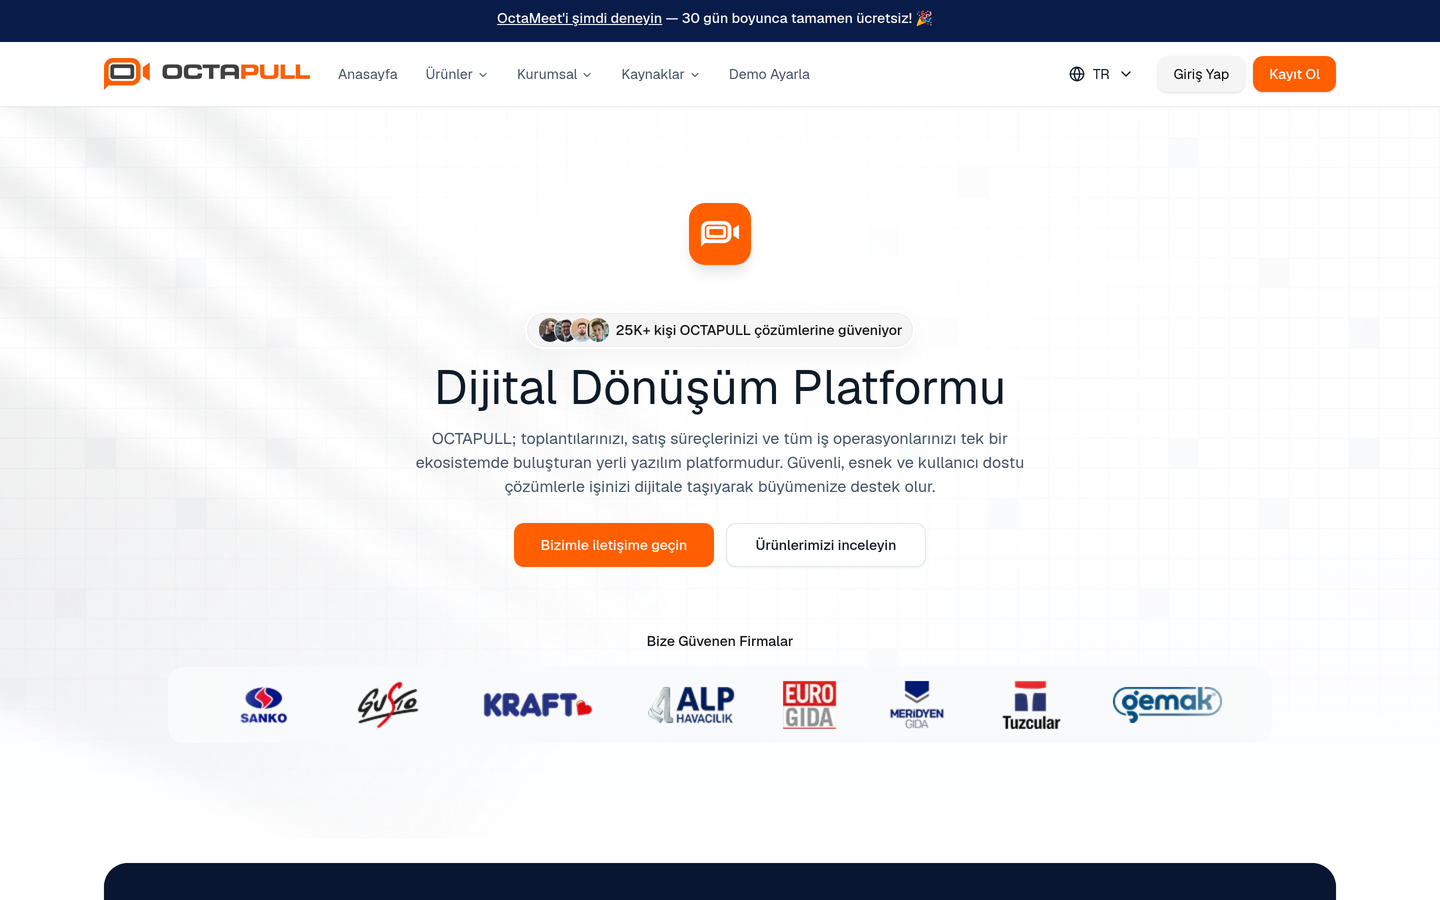
Task: Click the user avatars group in badge
Action: [574, 330]
